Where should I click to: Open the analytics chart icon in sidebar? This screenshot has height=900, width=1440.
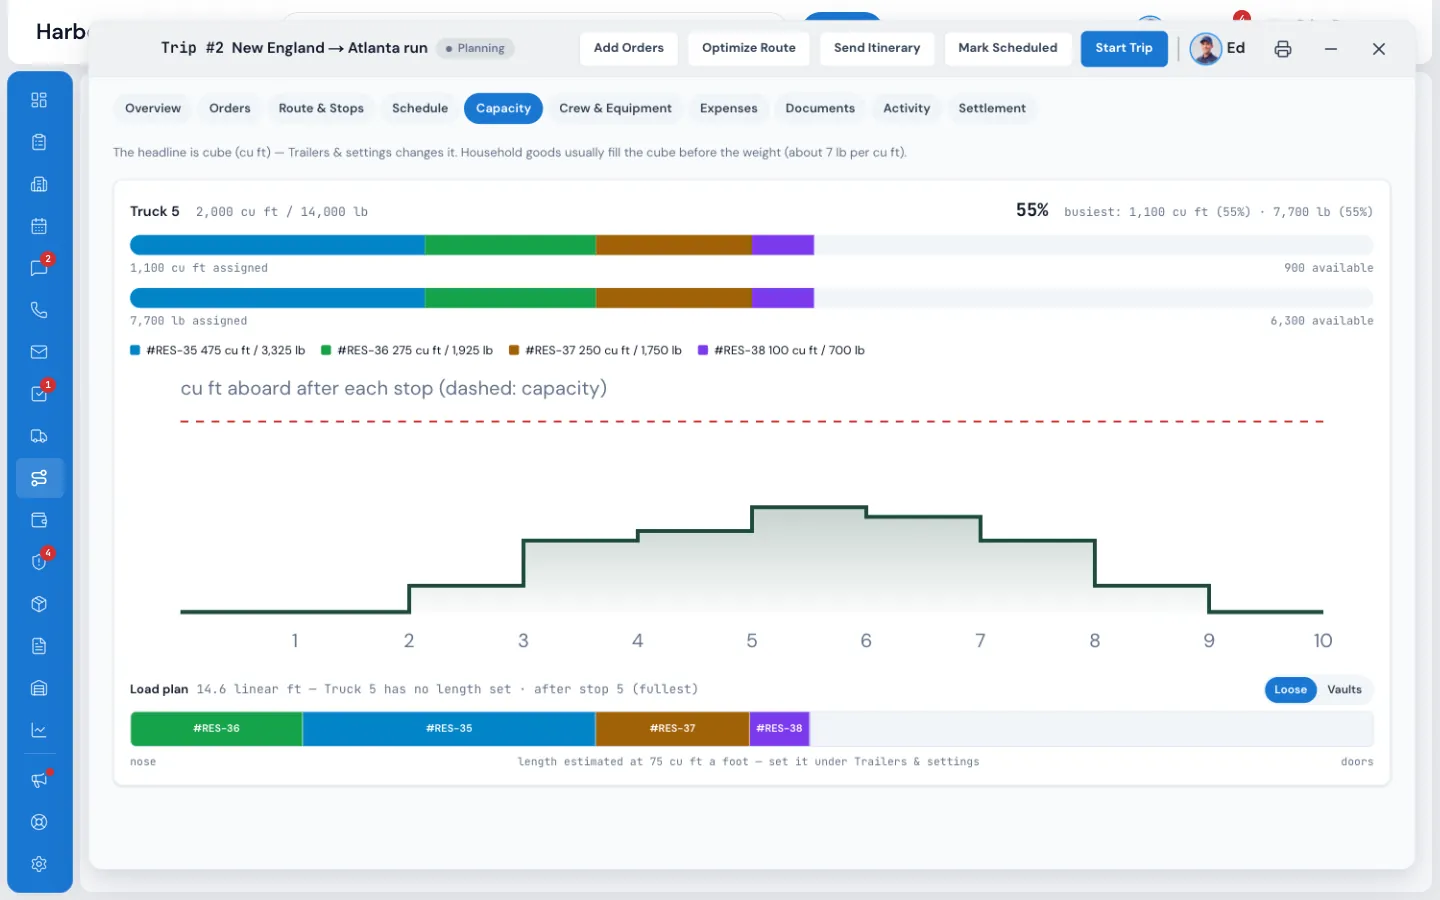(39, 730)
